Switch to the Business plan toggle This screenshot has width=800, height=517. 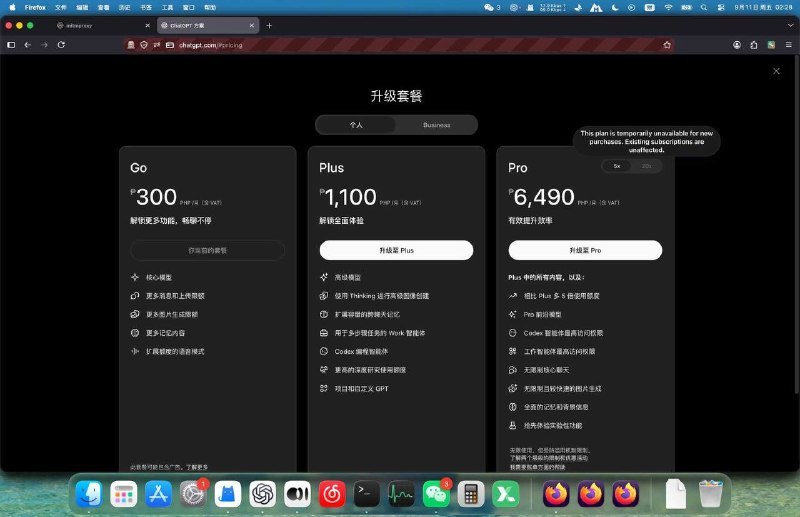coord(436,125)
